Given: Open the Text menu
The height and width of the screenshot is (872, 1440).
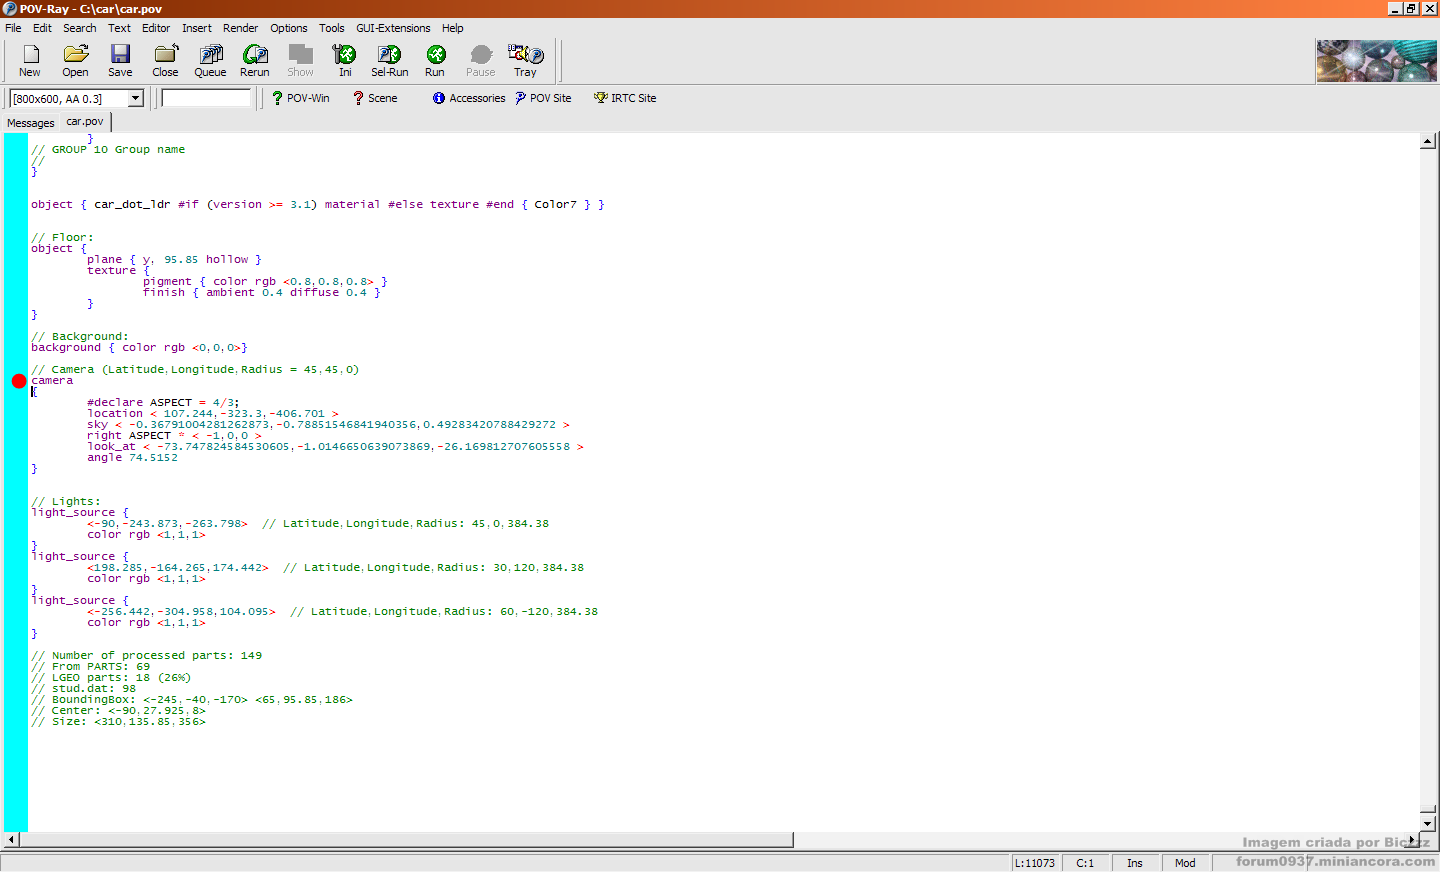Looking at the screenshot, I should pos(119,28).
